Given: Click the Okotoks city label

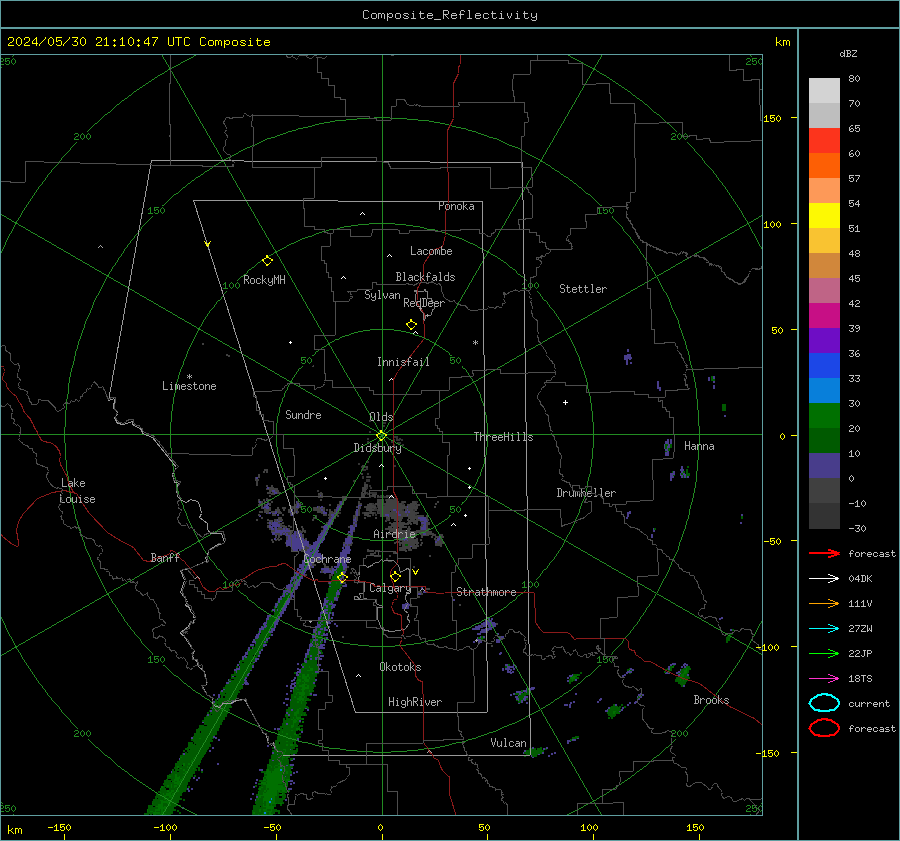Looking at the screenshot, I should (400, 667).
